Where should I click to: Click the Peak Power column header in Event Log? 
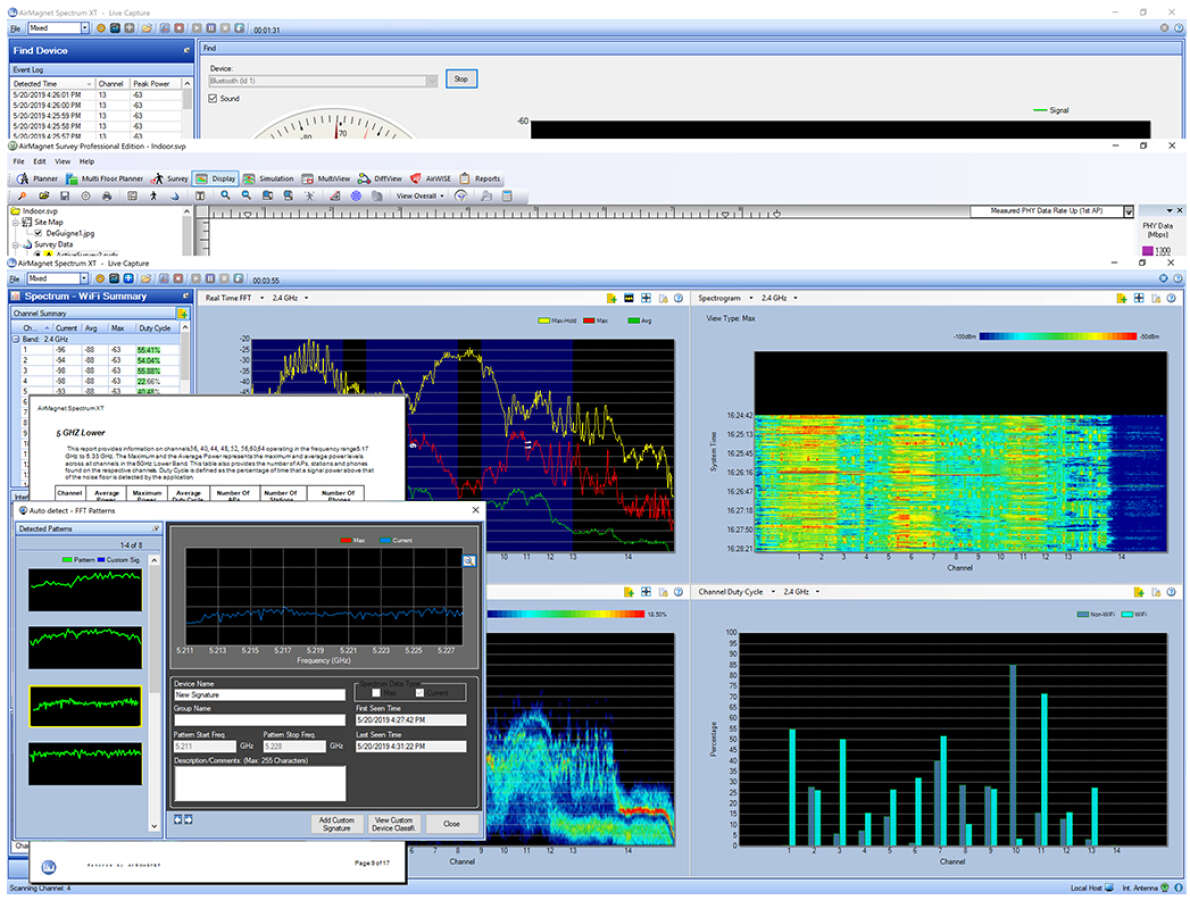[154, 84]
